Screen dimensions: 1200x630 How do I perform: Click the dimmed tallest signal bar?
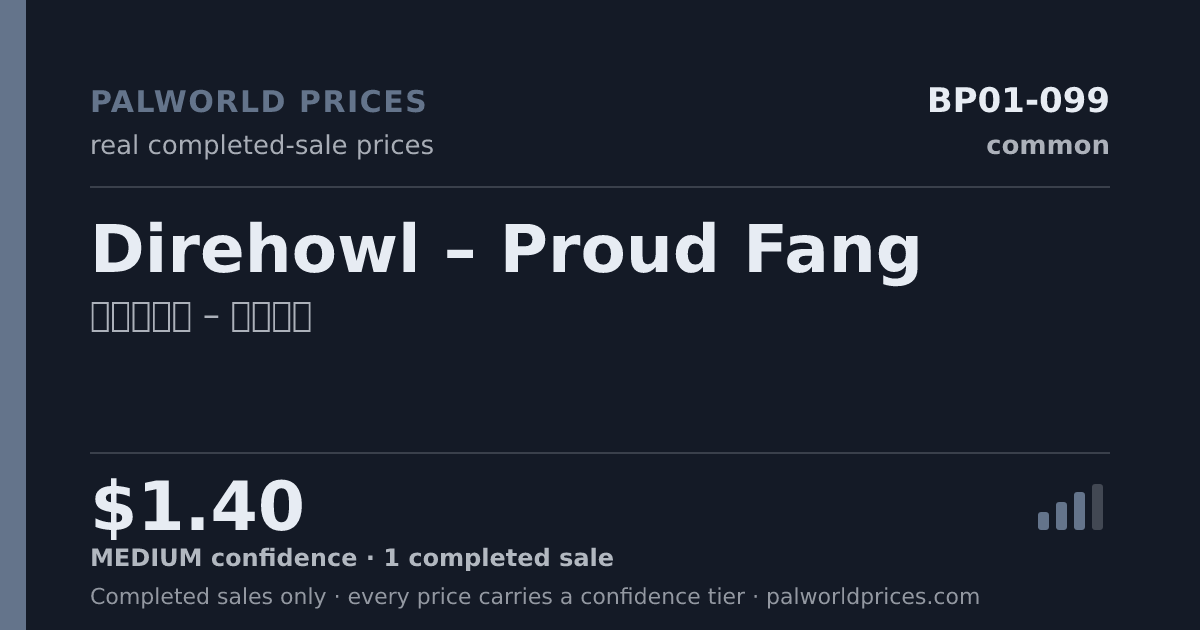point(1097,507)
